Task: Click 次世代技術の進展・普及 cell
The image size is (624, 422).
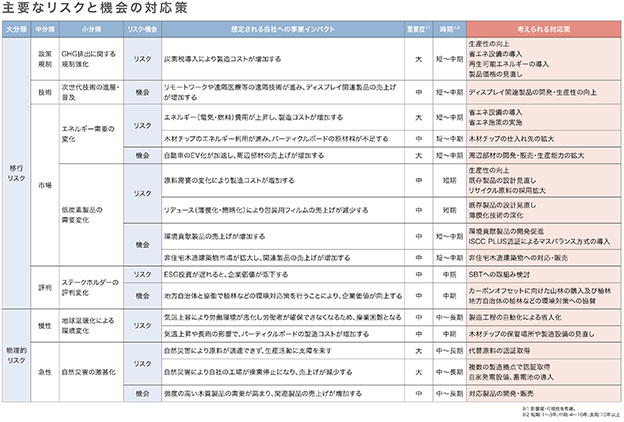Action: coord(91,92)
